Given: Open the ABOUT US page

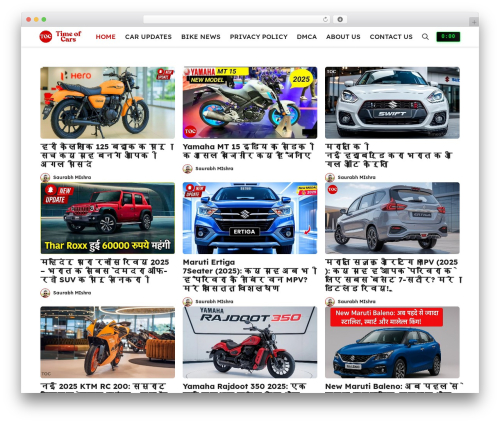Looking at the screenshot, I should 343,37.
